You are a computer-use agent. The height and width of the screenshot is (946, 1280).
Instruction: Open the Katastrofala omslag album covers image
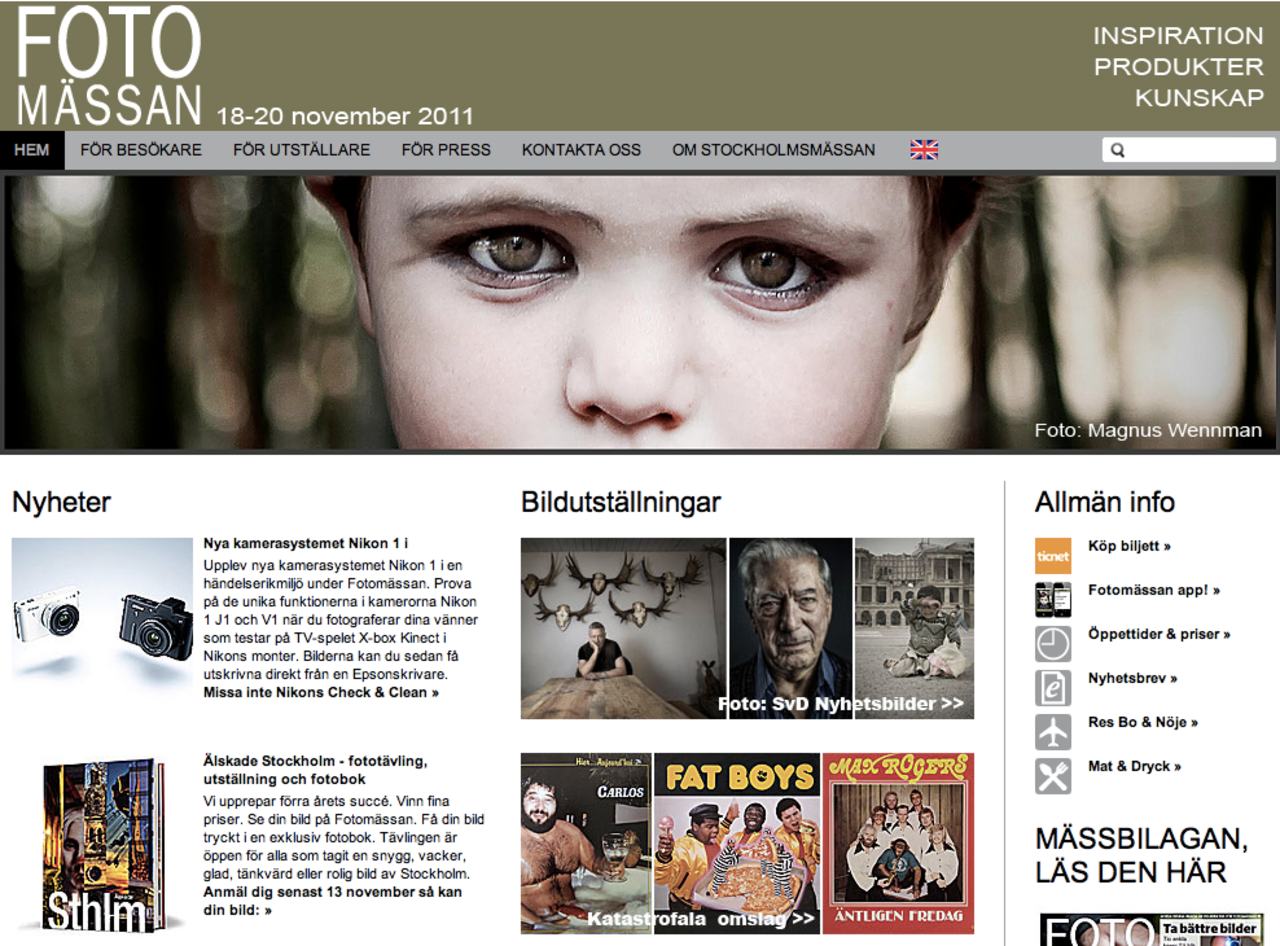pos(747,843)
